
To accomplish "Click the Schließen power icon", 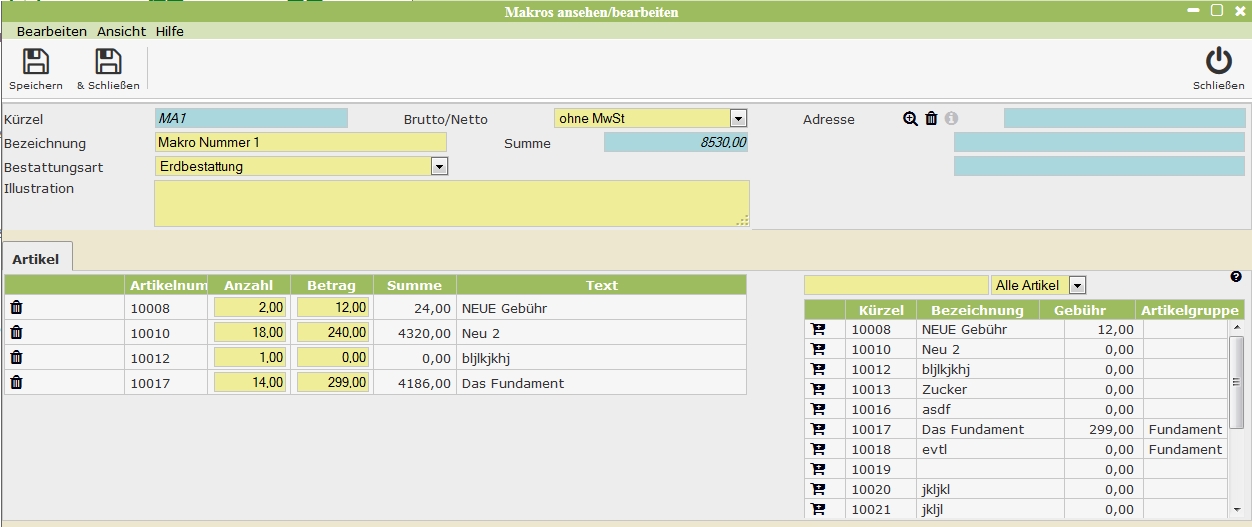I will point(1218,62).
